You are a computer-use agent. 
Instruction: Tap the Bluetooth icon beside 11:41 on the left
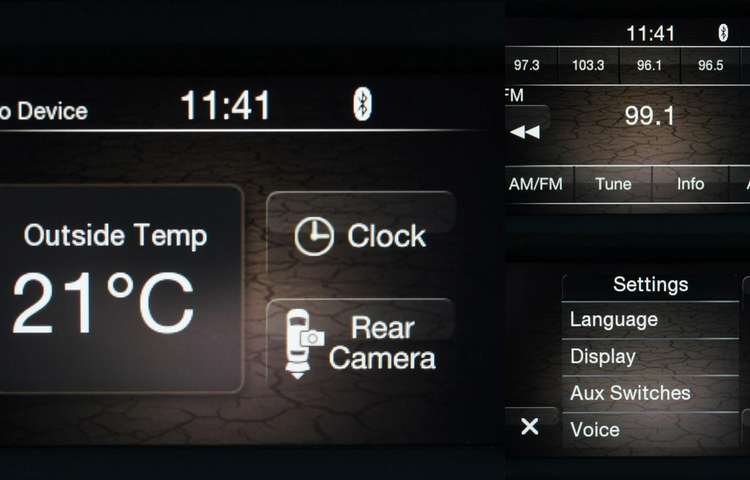[x=363, y=104]
